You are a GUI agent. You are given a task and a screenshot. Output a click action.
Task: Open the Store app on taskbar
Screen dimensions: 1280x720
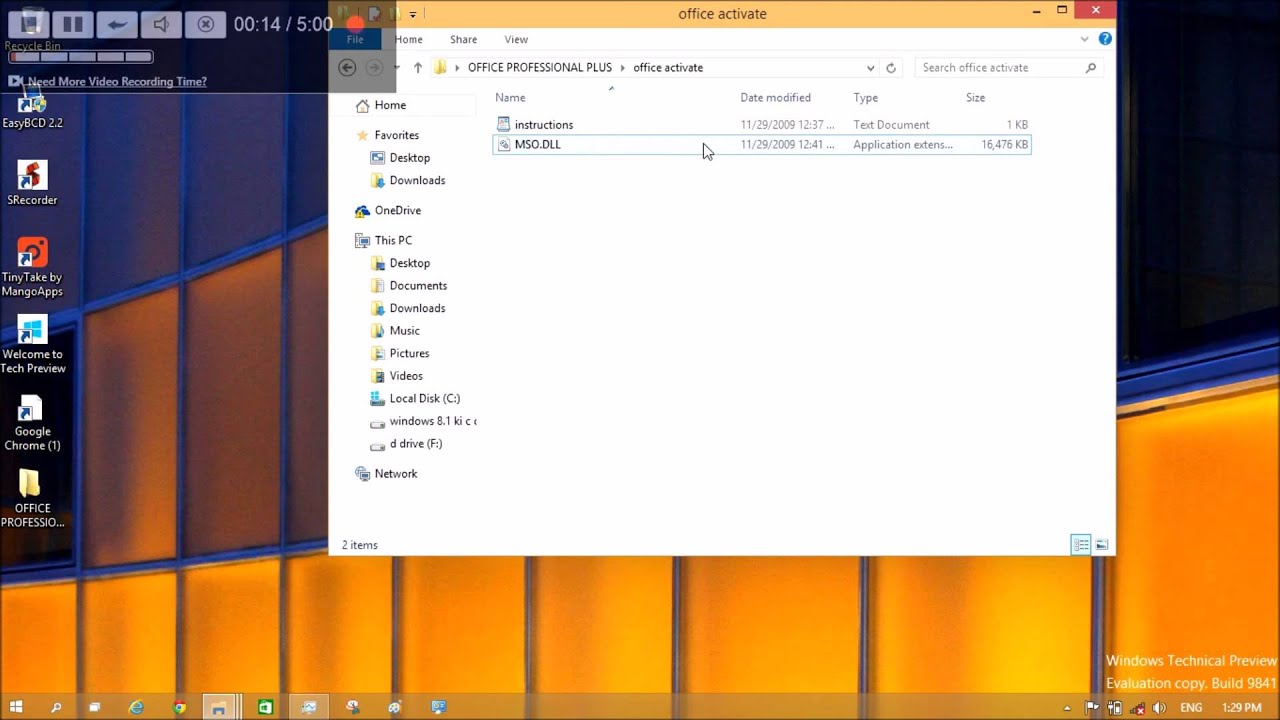(x=265, y=707)
